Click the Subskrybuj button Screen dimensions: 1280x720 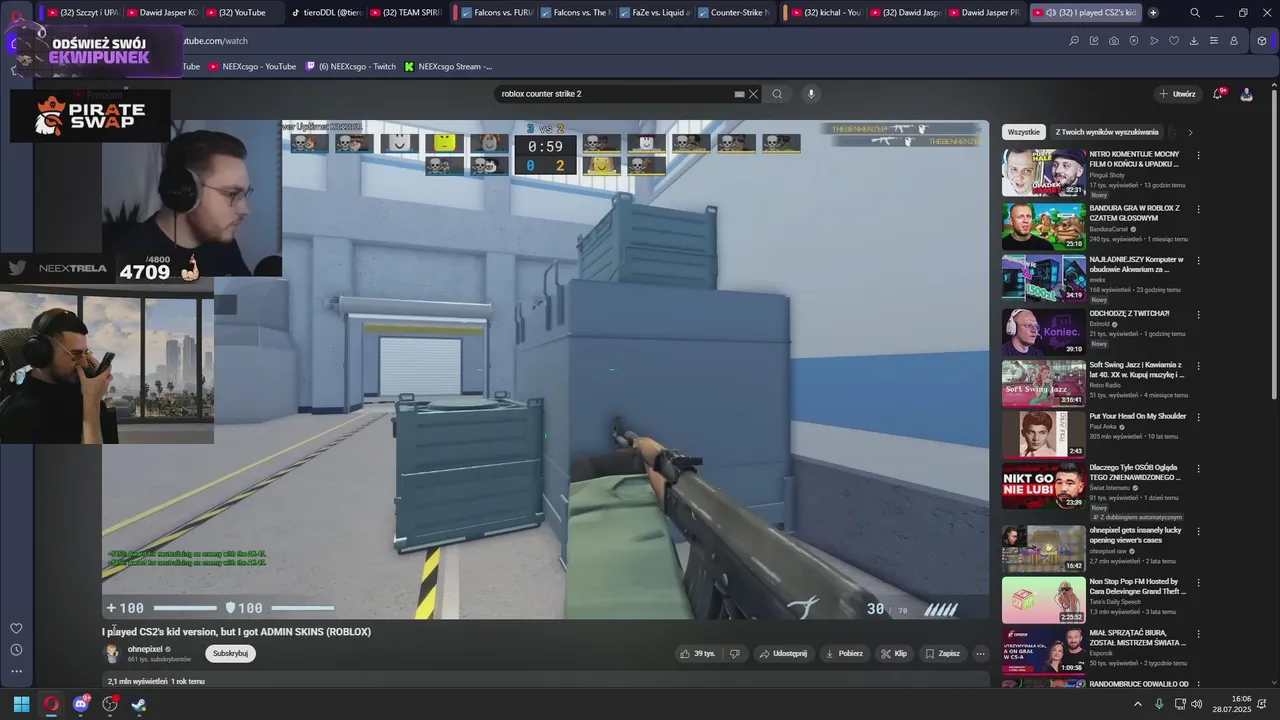tap(230, 654)
